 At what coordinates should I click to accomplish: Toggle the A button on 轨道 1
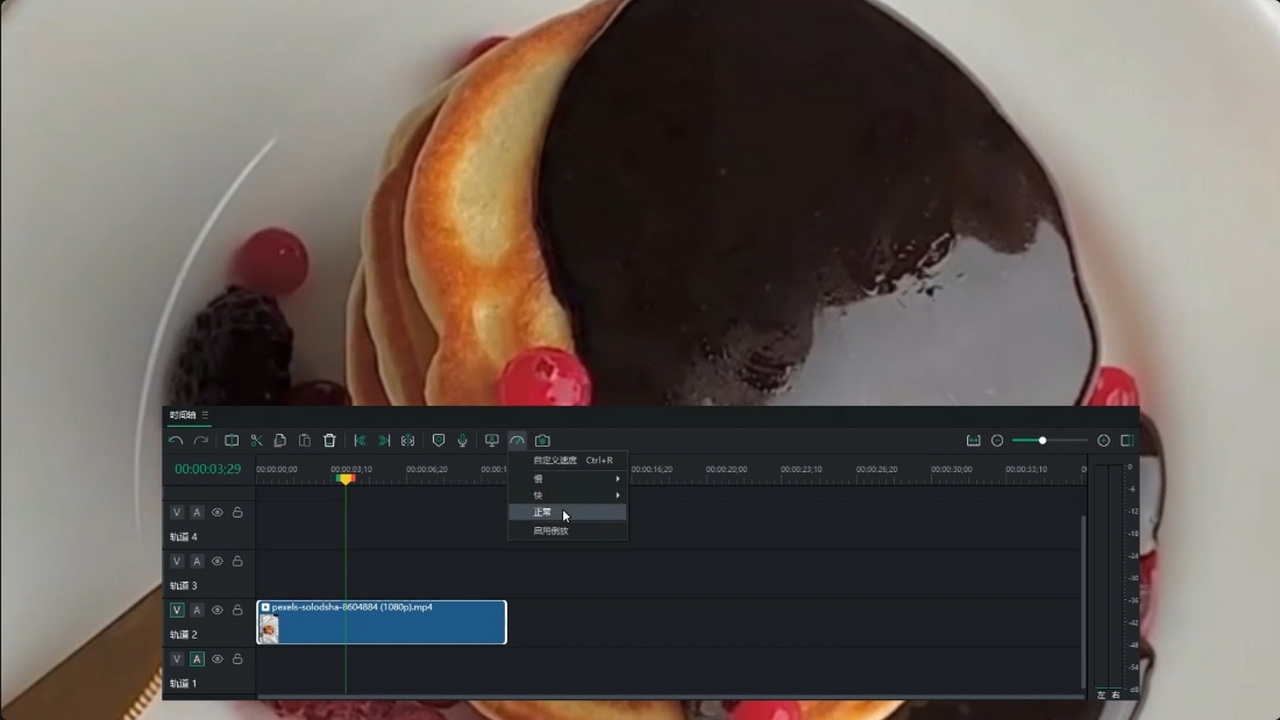pos(197,659)
